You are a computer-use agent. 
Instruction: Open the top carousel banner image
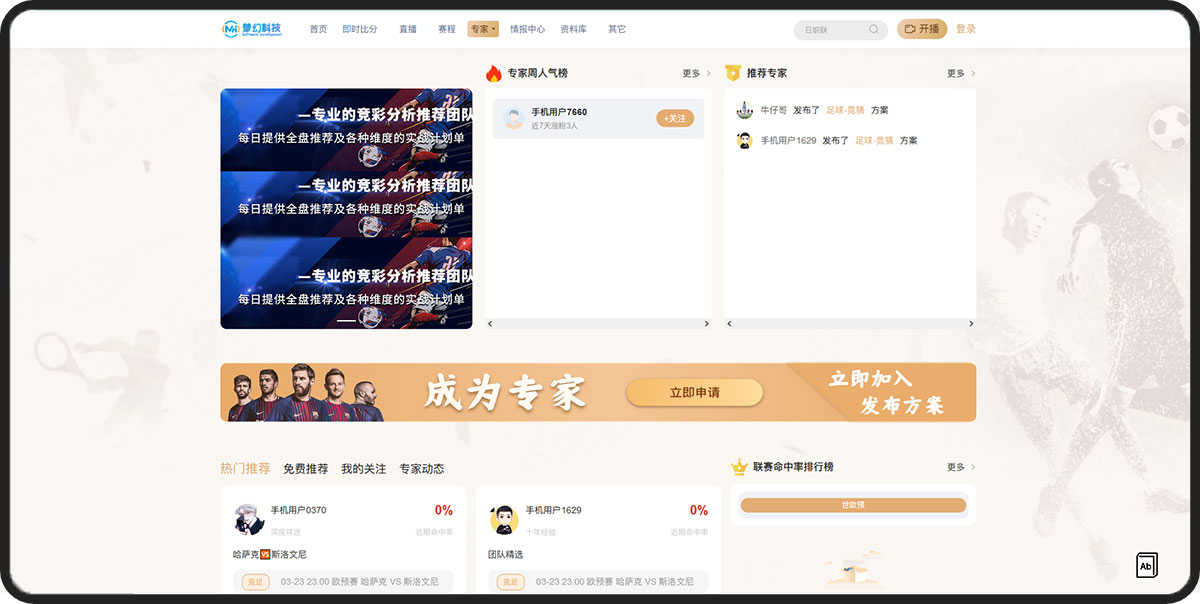pos(346,129)
